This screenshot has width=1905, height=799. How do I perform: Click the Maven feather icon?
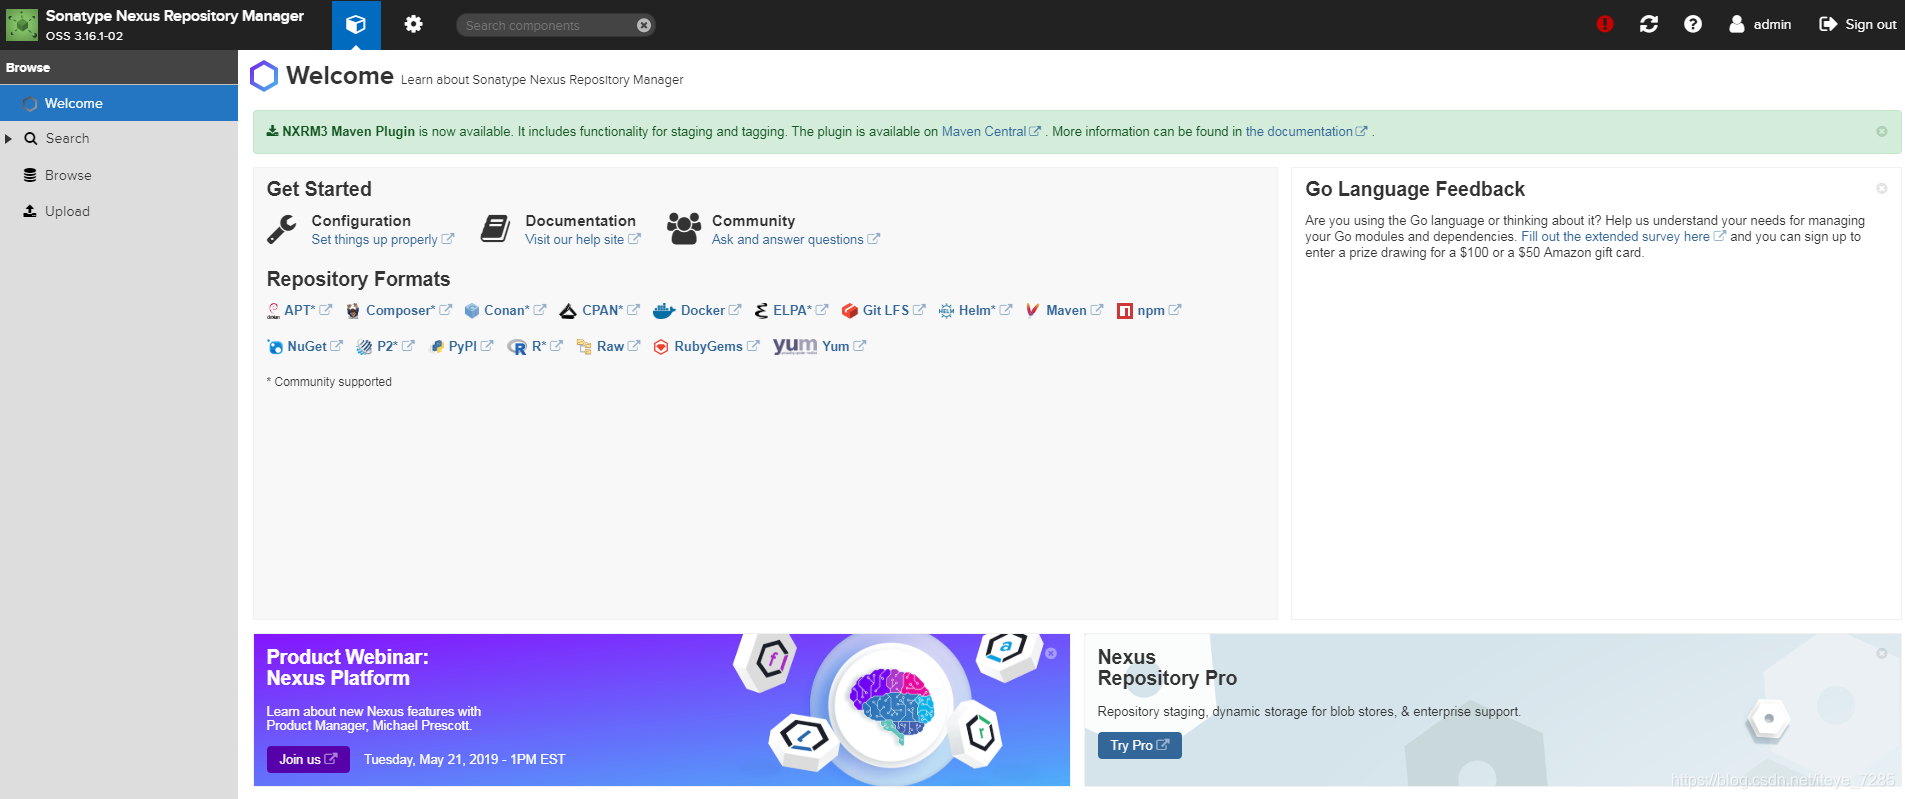tap(1033, 311)
